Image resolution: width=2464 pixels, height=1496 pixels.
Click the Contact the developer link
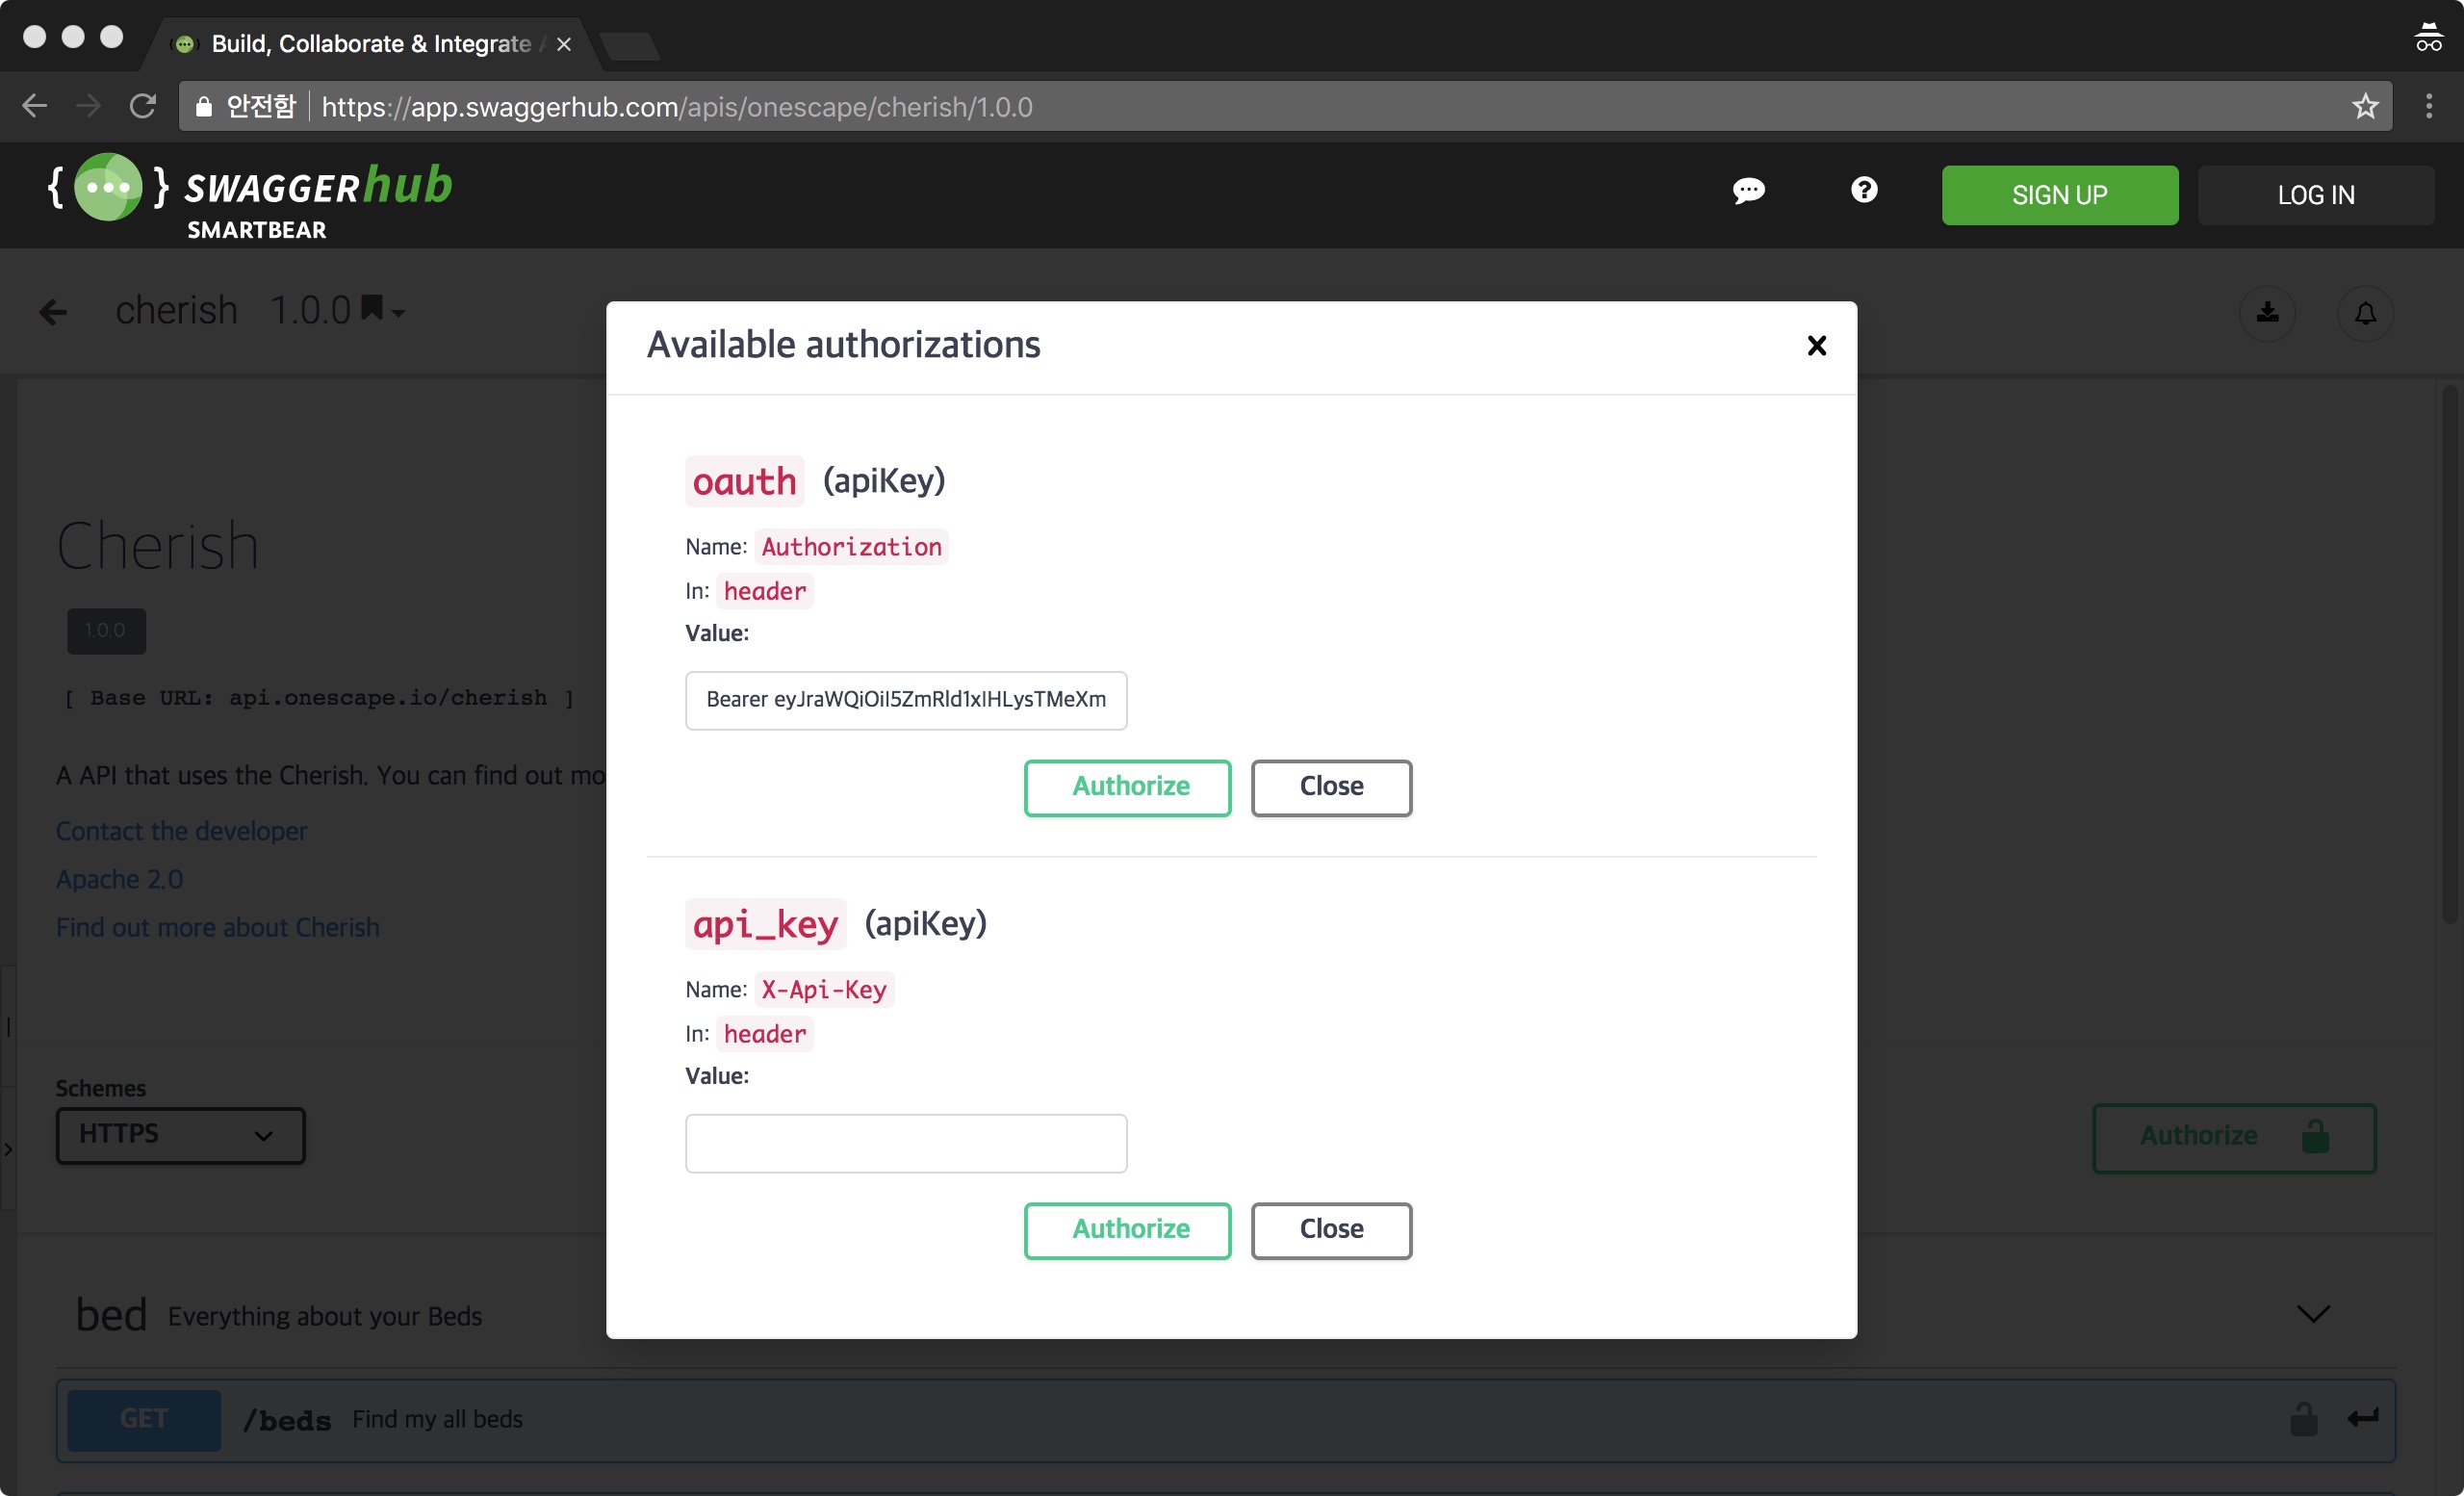click(181, 831)
